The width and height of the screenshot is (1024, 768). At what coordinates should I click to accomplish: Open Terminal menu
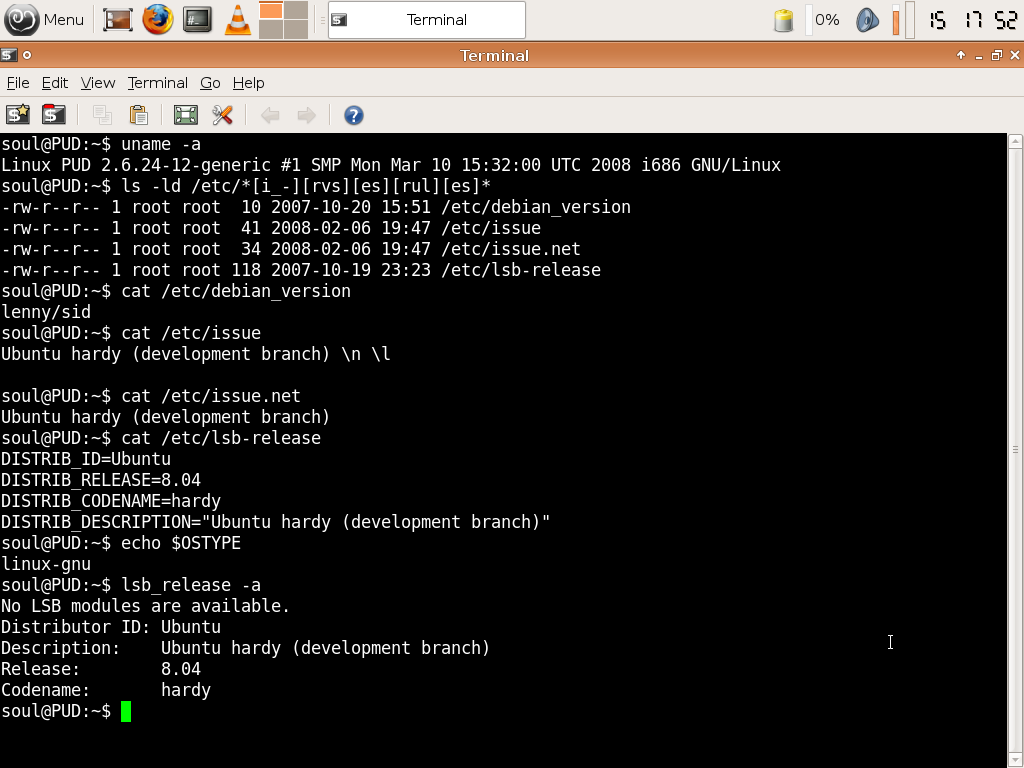[x=157, y=83]
